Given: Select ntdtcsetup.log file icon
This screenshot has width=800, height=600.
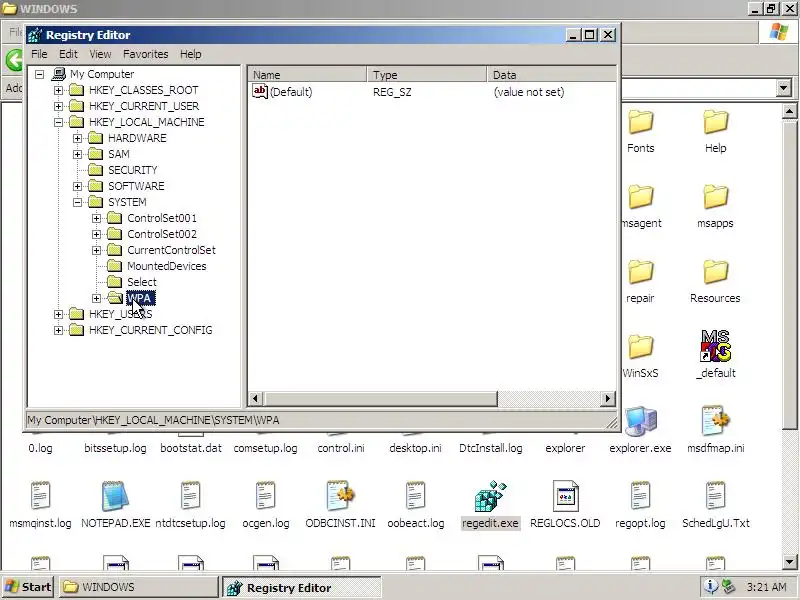Looking at the screenshot, I should click(x=190, y=496).
